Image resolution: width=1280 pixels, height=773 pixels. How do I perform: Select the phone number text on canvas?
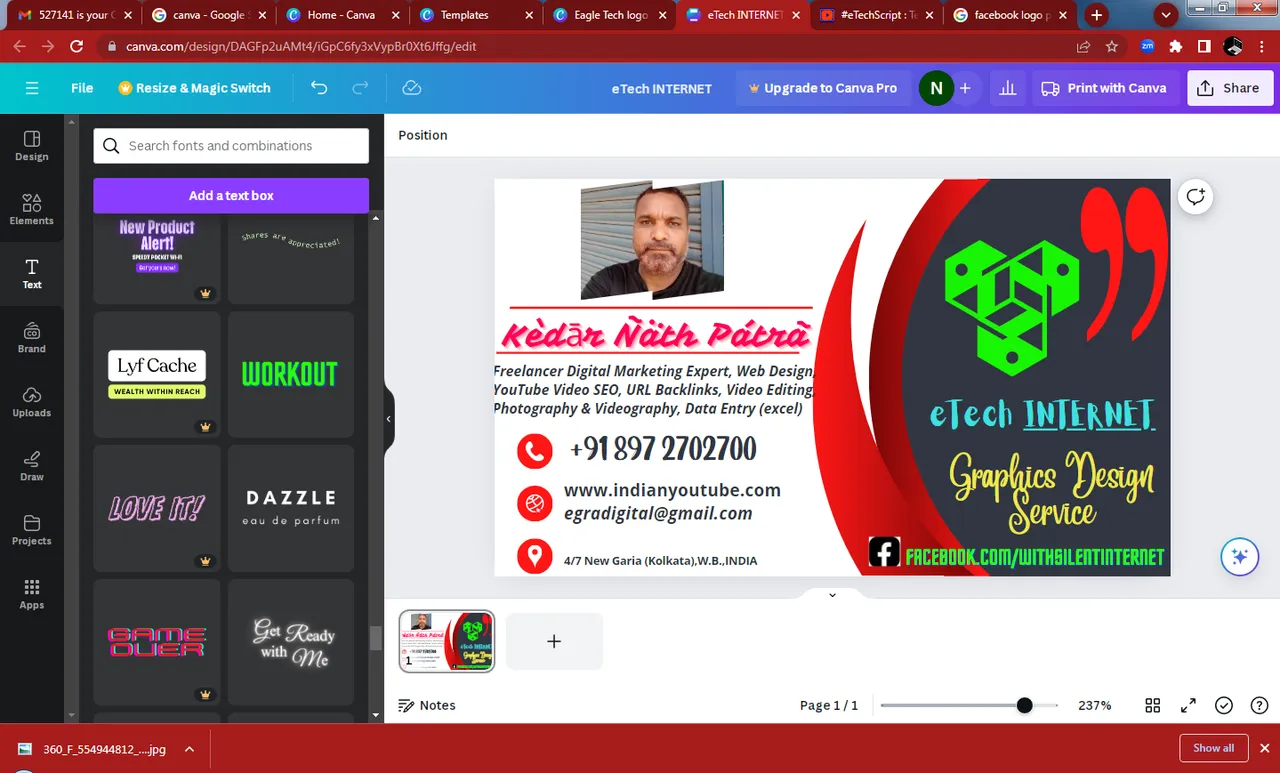663,449
